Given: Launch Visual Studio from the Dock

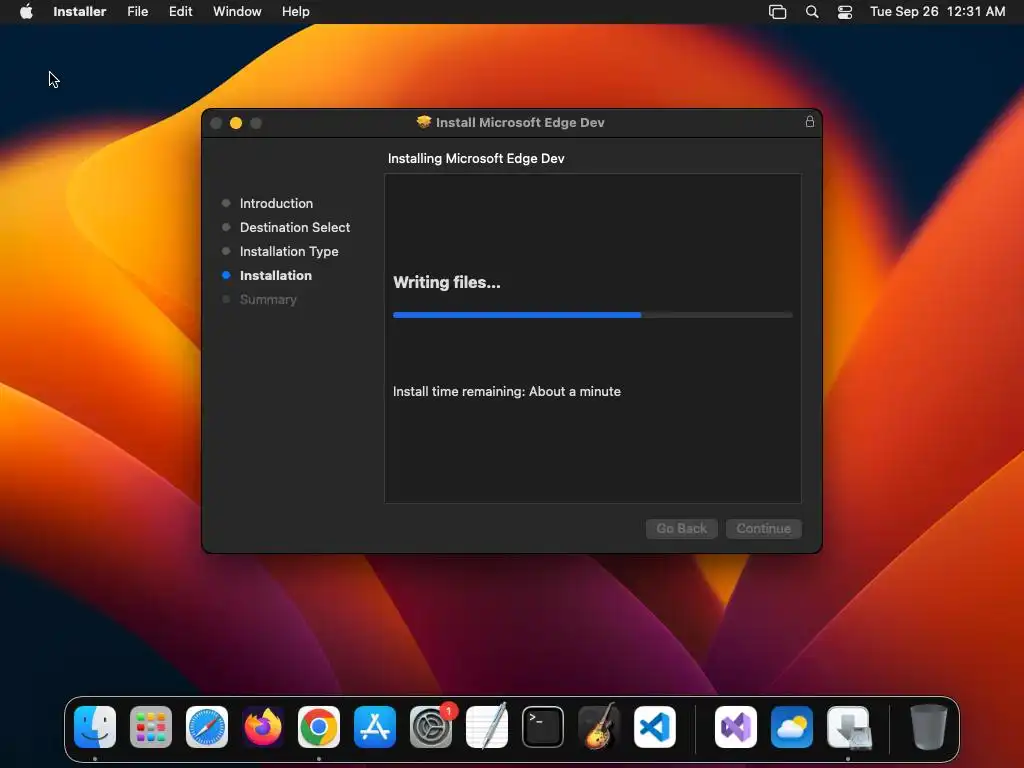Looking at the screenshot, I should click(x=736, y=727).
